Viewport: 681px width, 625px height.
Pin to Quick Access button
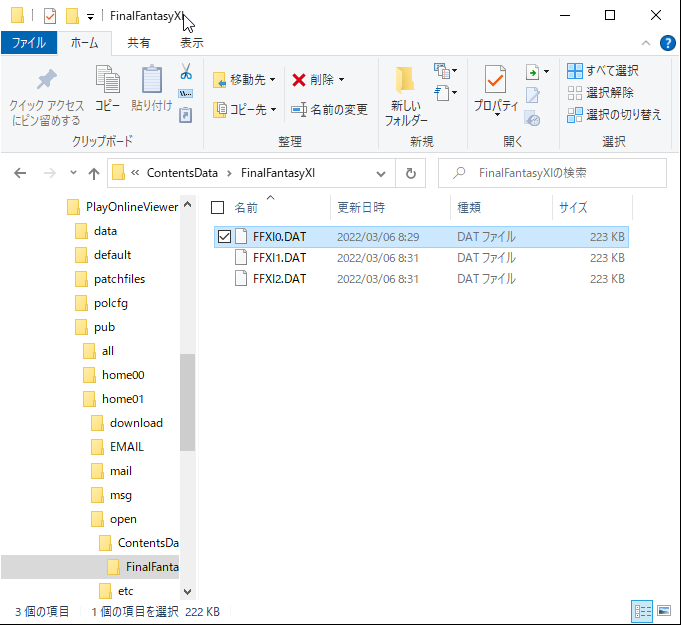tap(46, 97)
